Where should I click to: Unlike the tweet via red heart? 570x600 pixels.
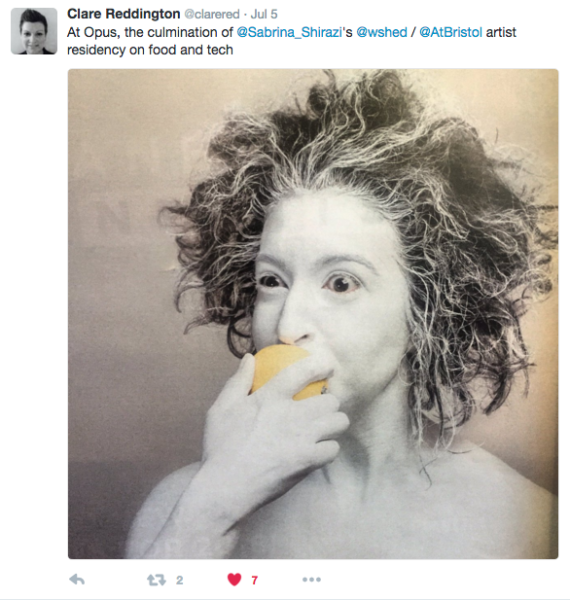coord(234,580)
